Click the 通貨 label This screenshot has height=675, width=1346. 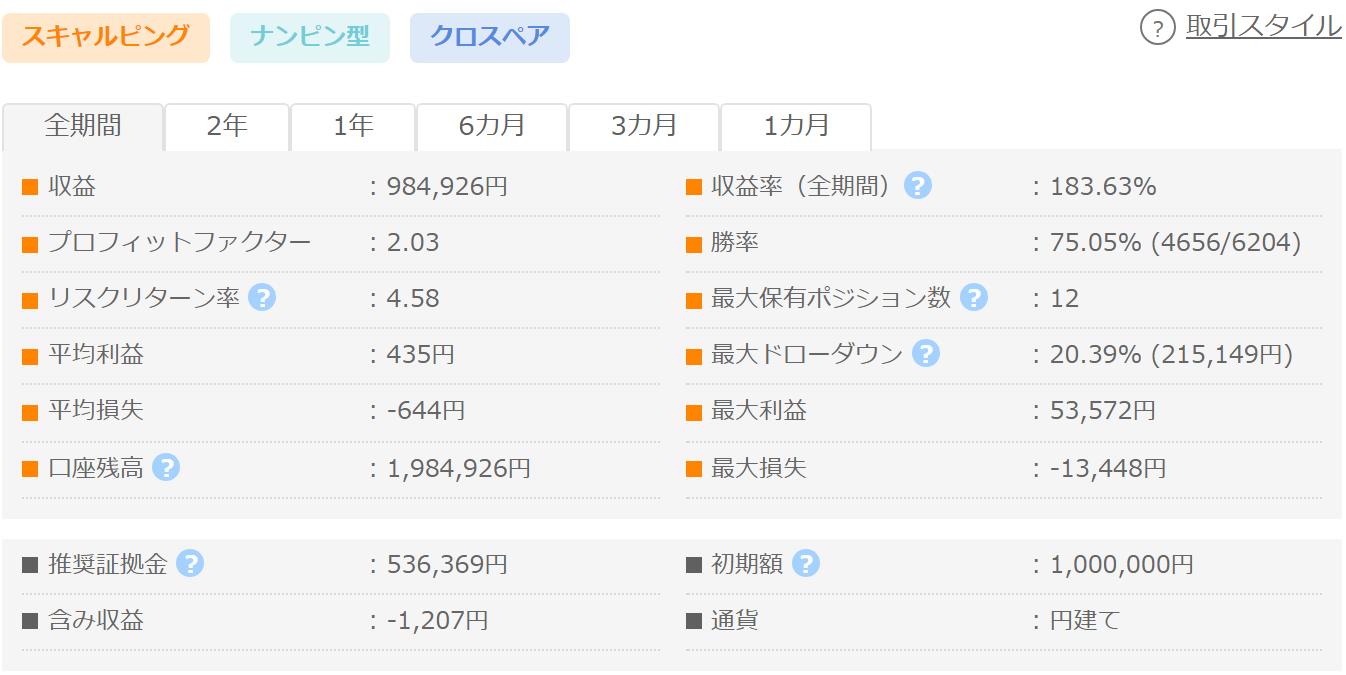click(x=735, y=621)
